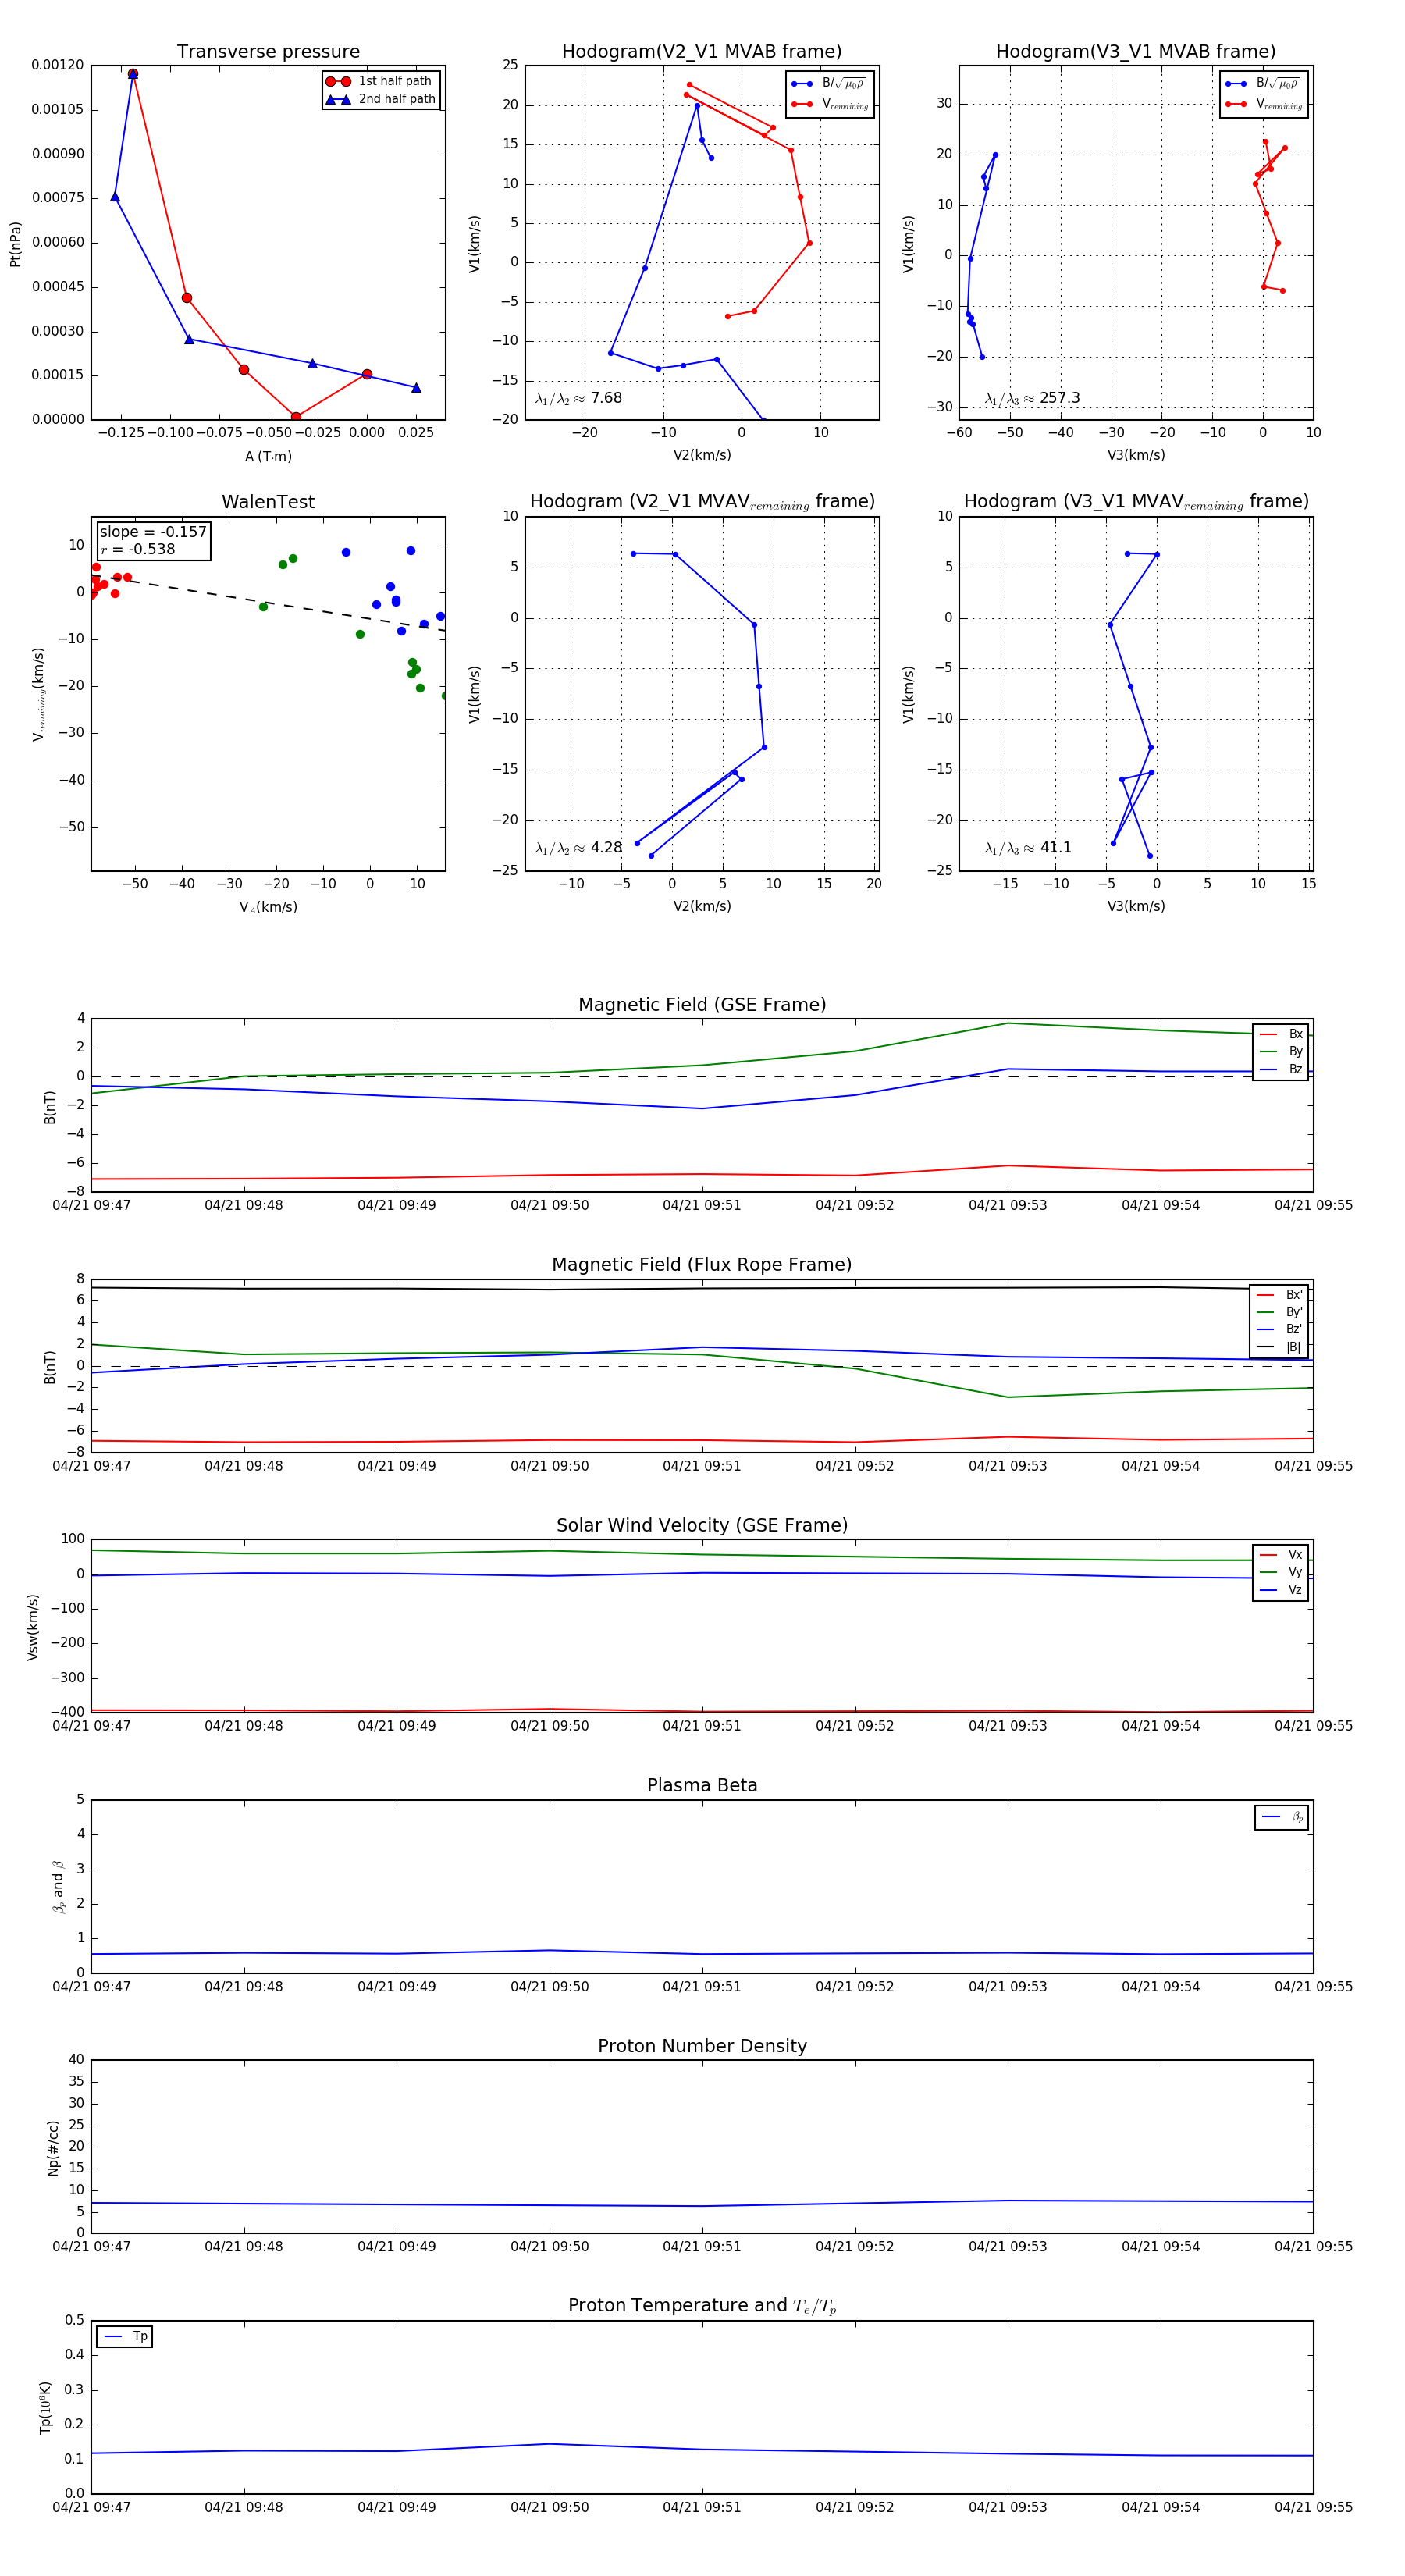Select the "1st half path" legend entry
This screenshot has width=1405, height=2576.
[380, 81]
